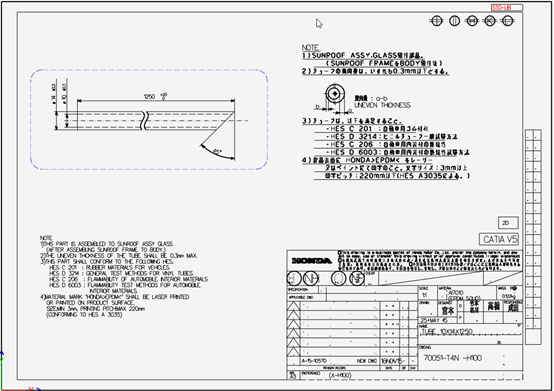
Task: Select the circled H symbol at top right
Action: click(x=472, y=21)
